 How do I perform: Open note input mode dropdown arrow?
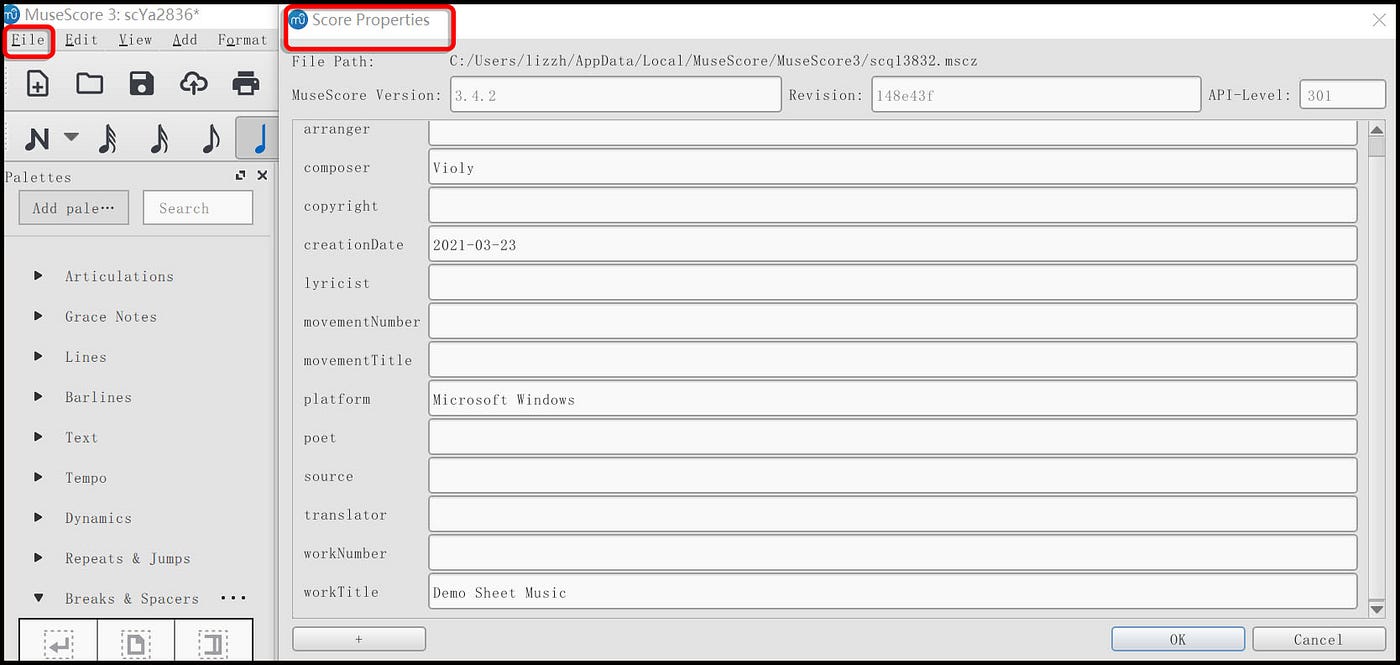tap(71, 137)
